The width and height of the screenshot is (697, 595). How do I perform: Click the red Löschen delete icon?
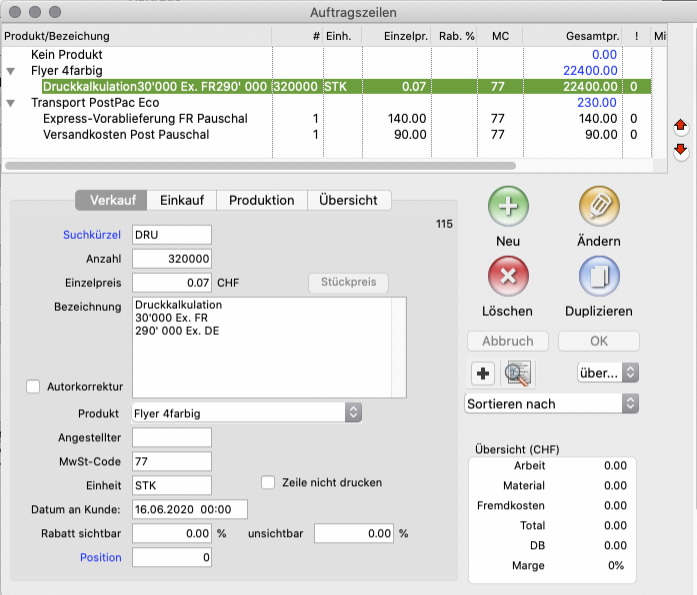[508, 277]
